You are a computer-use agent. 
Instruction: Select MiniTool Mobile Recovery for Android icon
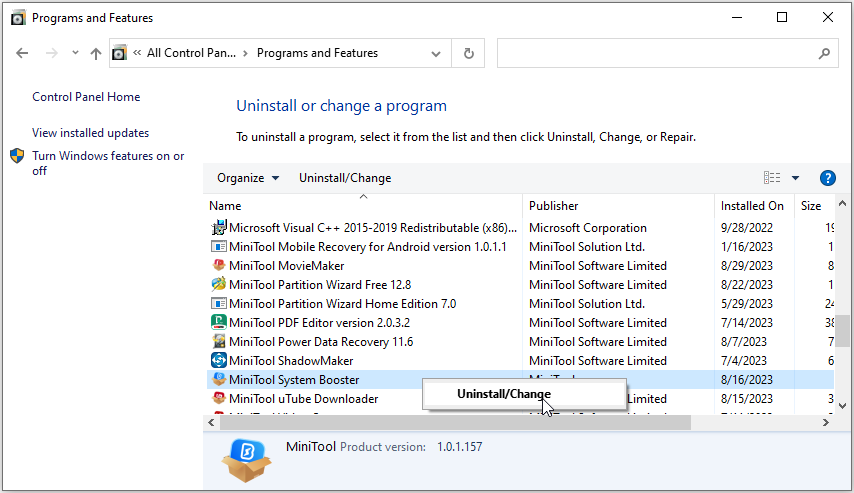coord(218,246)
